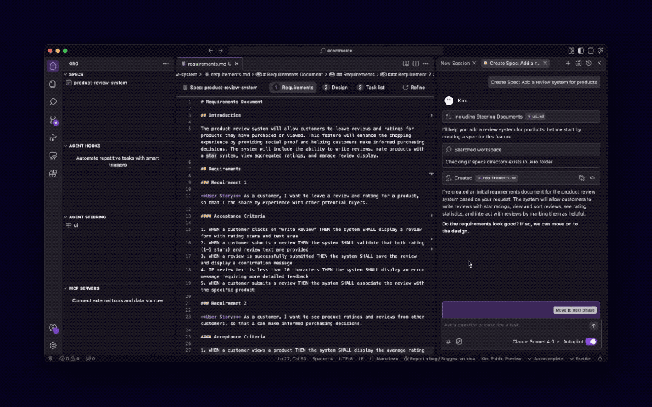The image size is (652, 407).
Task: Collapse the SPECS section in the sidebar
Action: coord(76,74)
